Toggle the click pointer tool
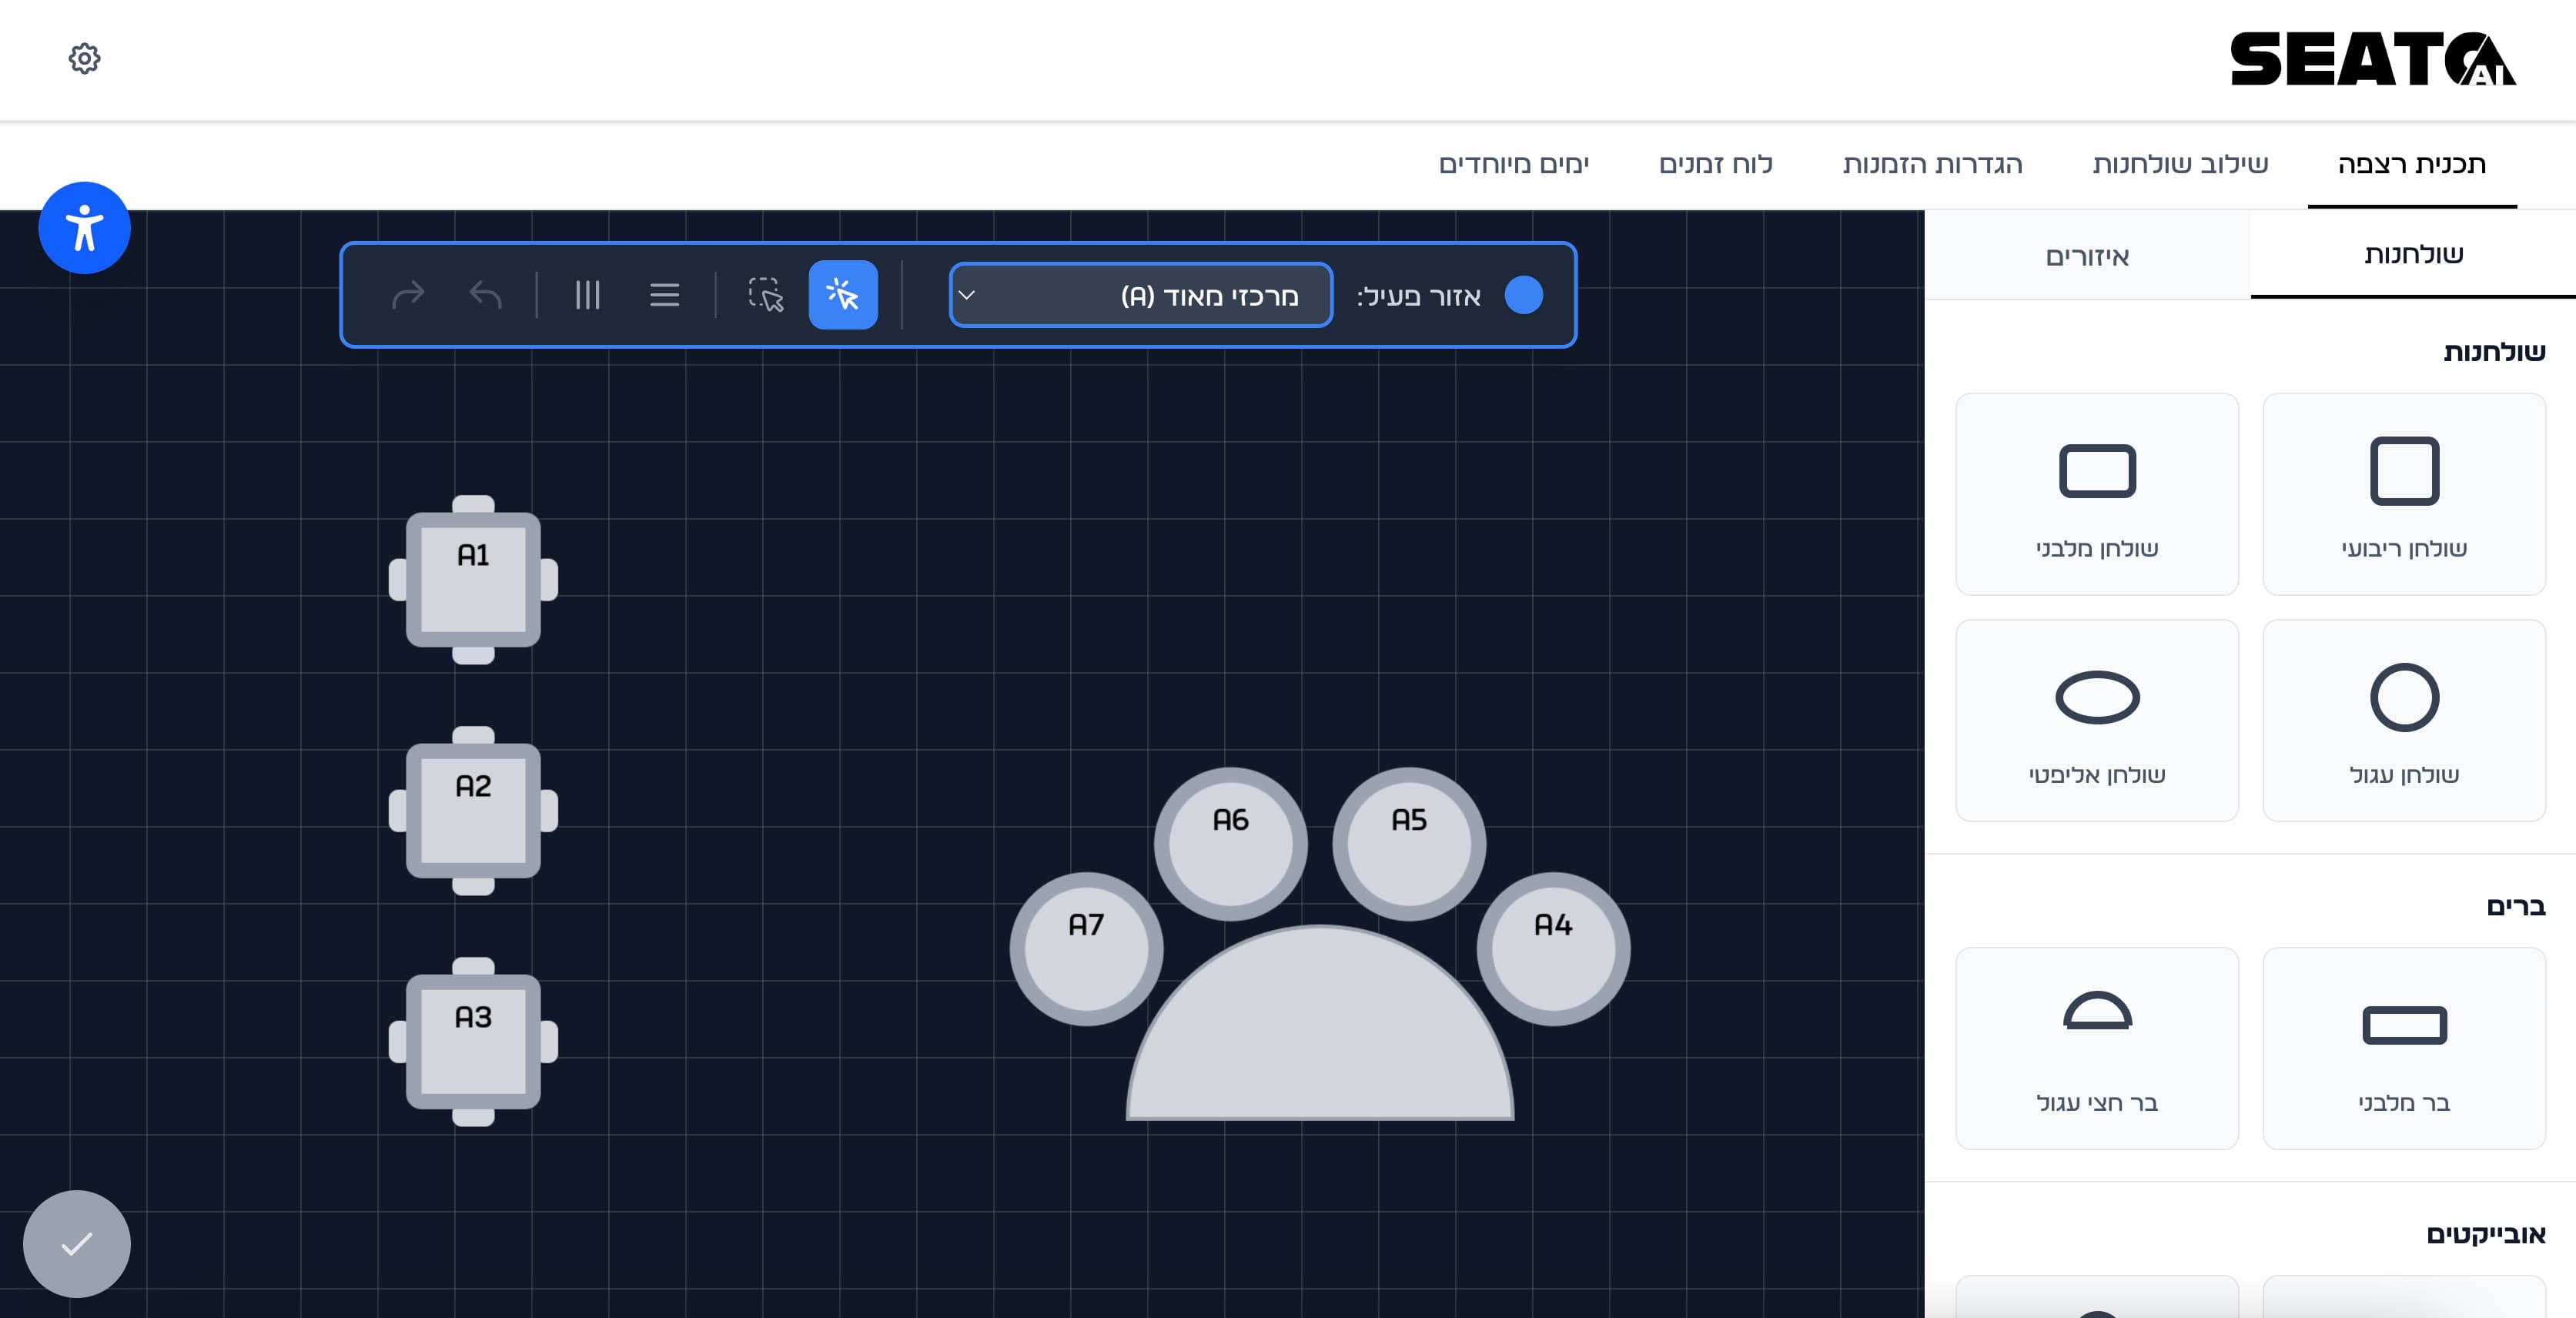Screen dimensions: 2576x1318 (842, 295)
